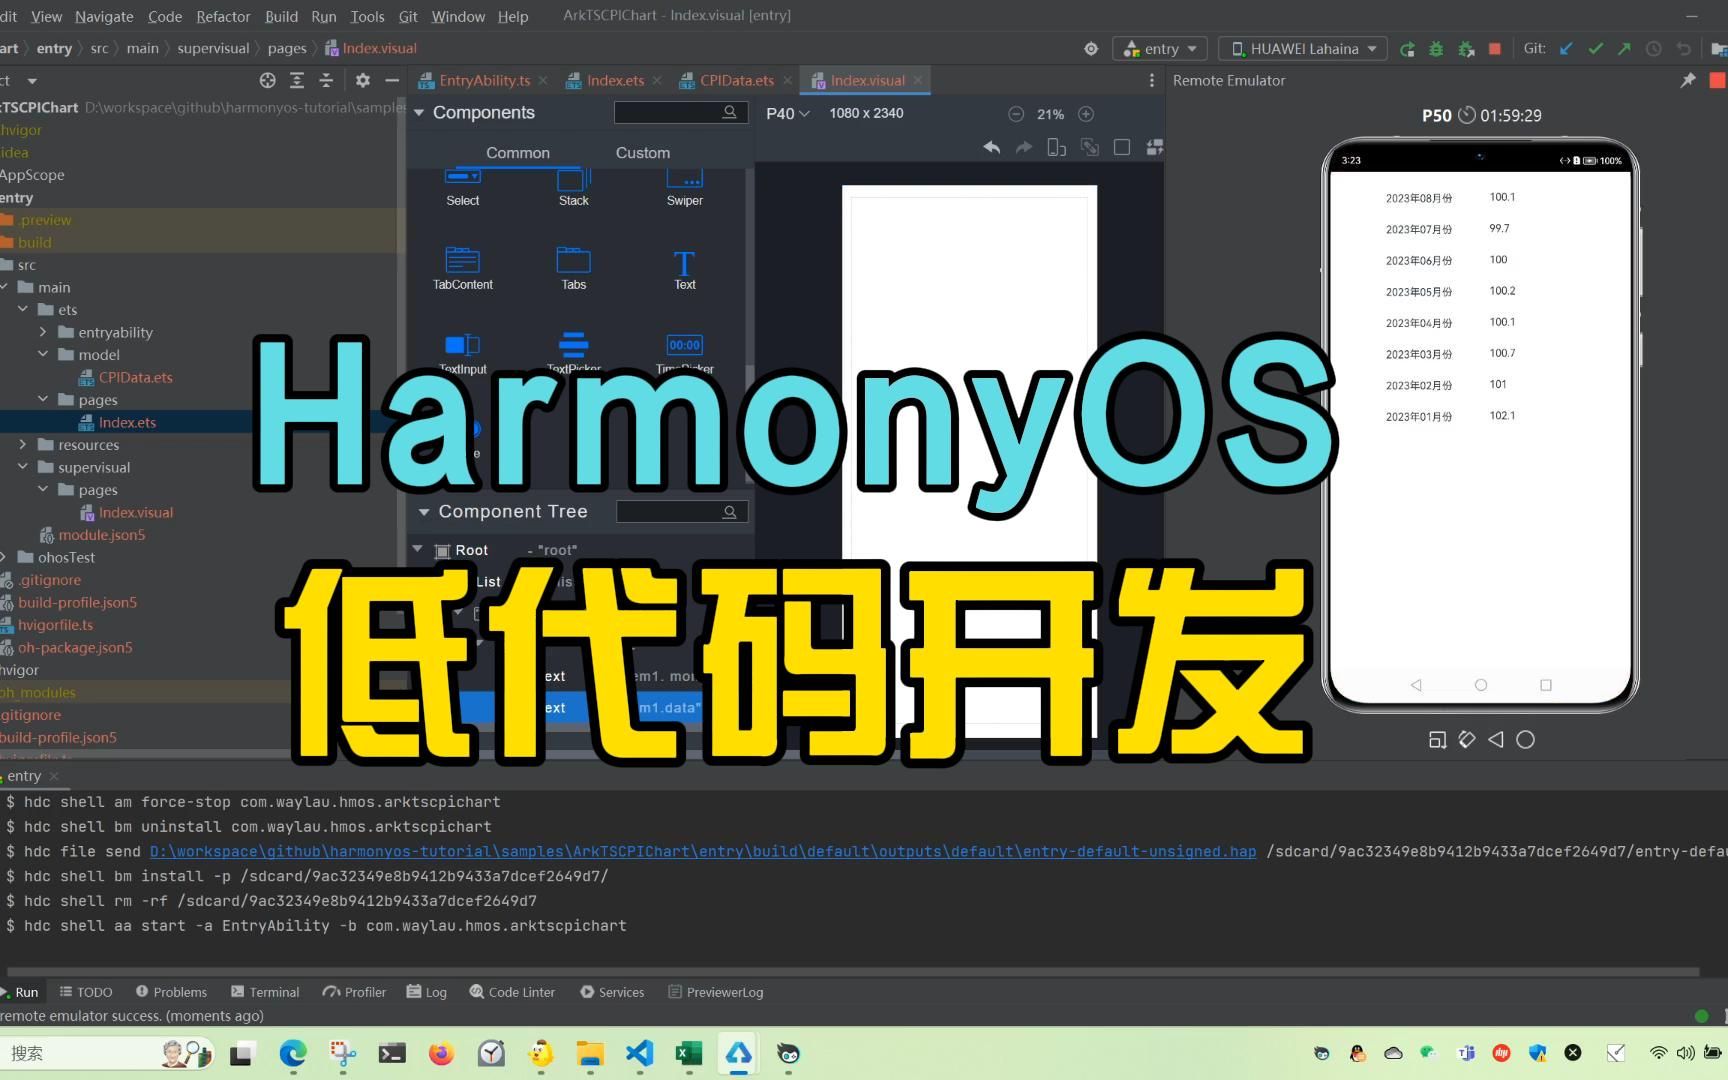Click the Rerun entry icon

pos(1407,49)
